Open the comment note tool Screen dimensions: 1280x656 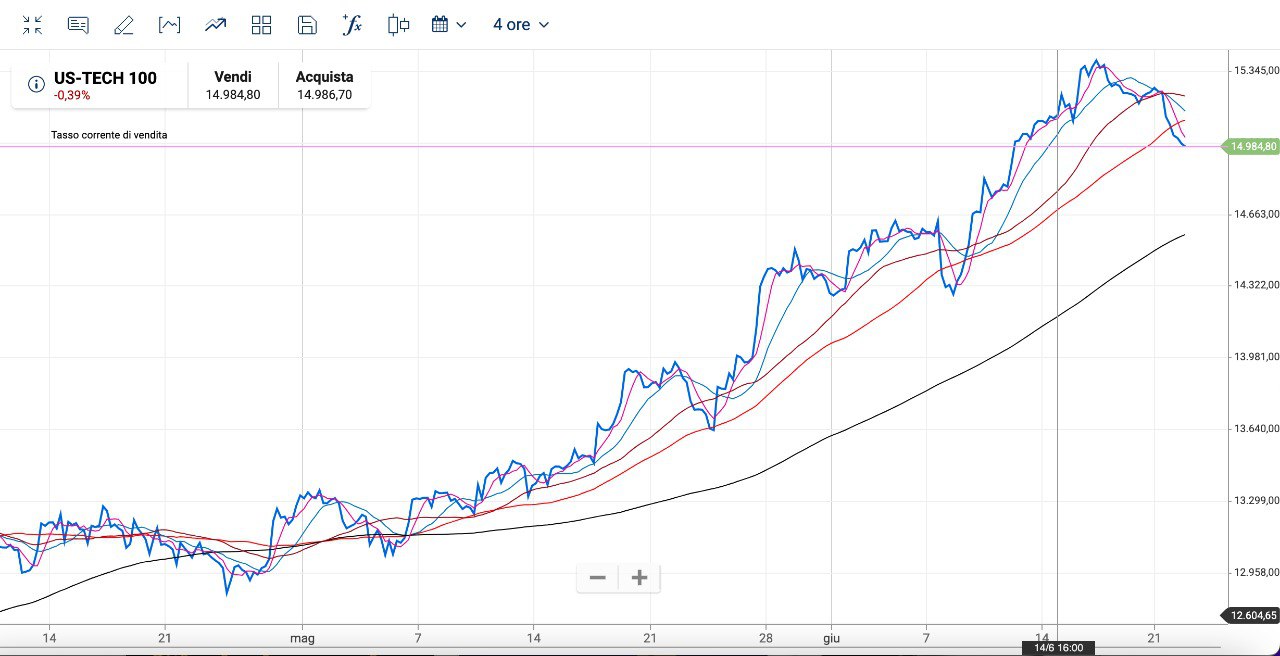pos(78,25)
